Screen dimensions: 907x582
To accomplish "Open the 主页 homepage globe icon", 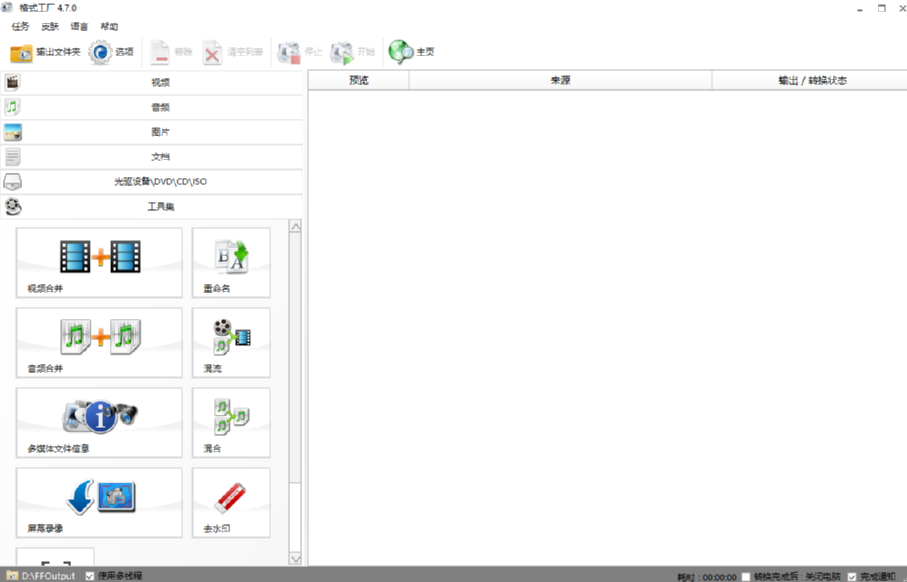I will 401,52.
